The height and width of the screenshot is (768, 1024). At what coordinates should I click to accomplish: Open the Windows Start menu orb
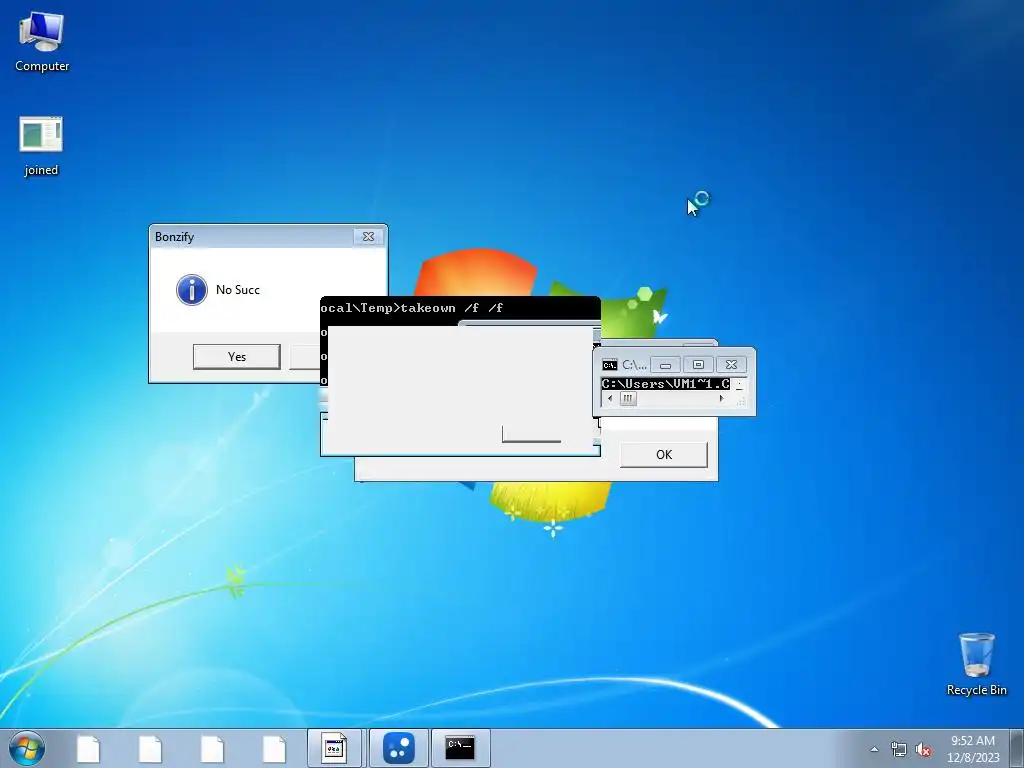click(27, 748)
